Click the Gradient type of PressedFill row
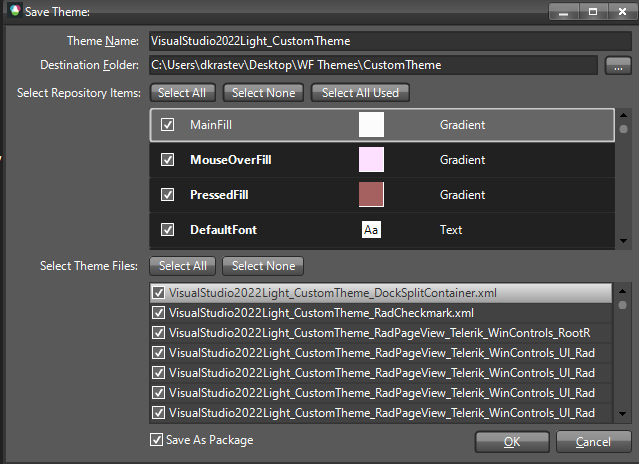Image resolution: width=639 pixels, height=464 pixels. (463, 195)
